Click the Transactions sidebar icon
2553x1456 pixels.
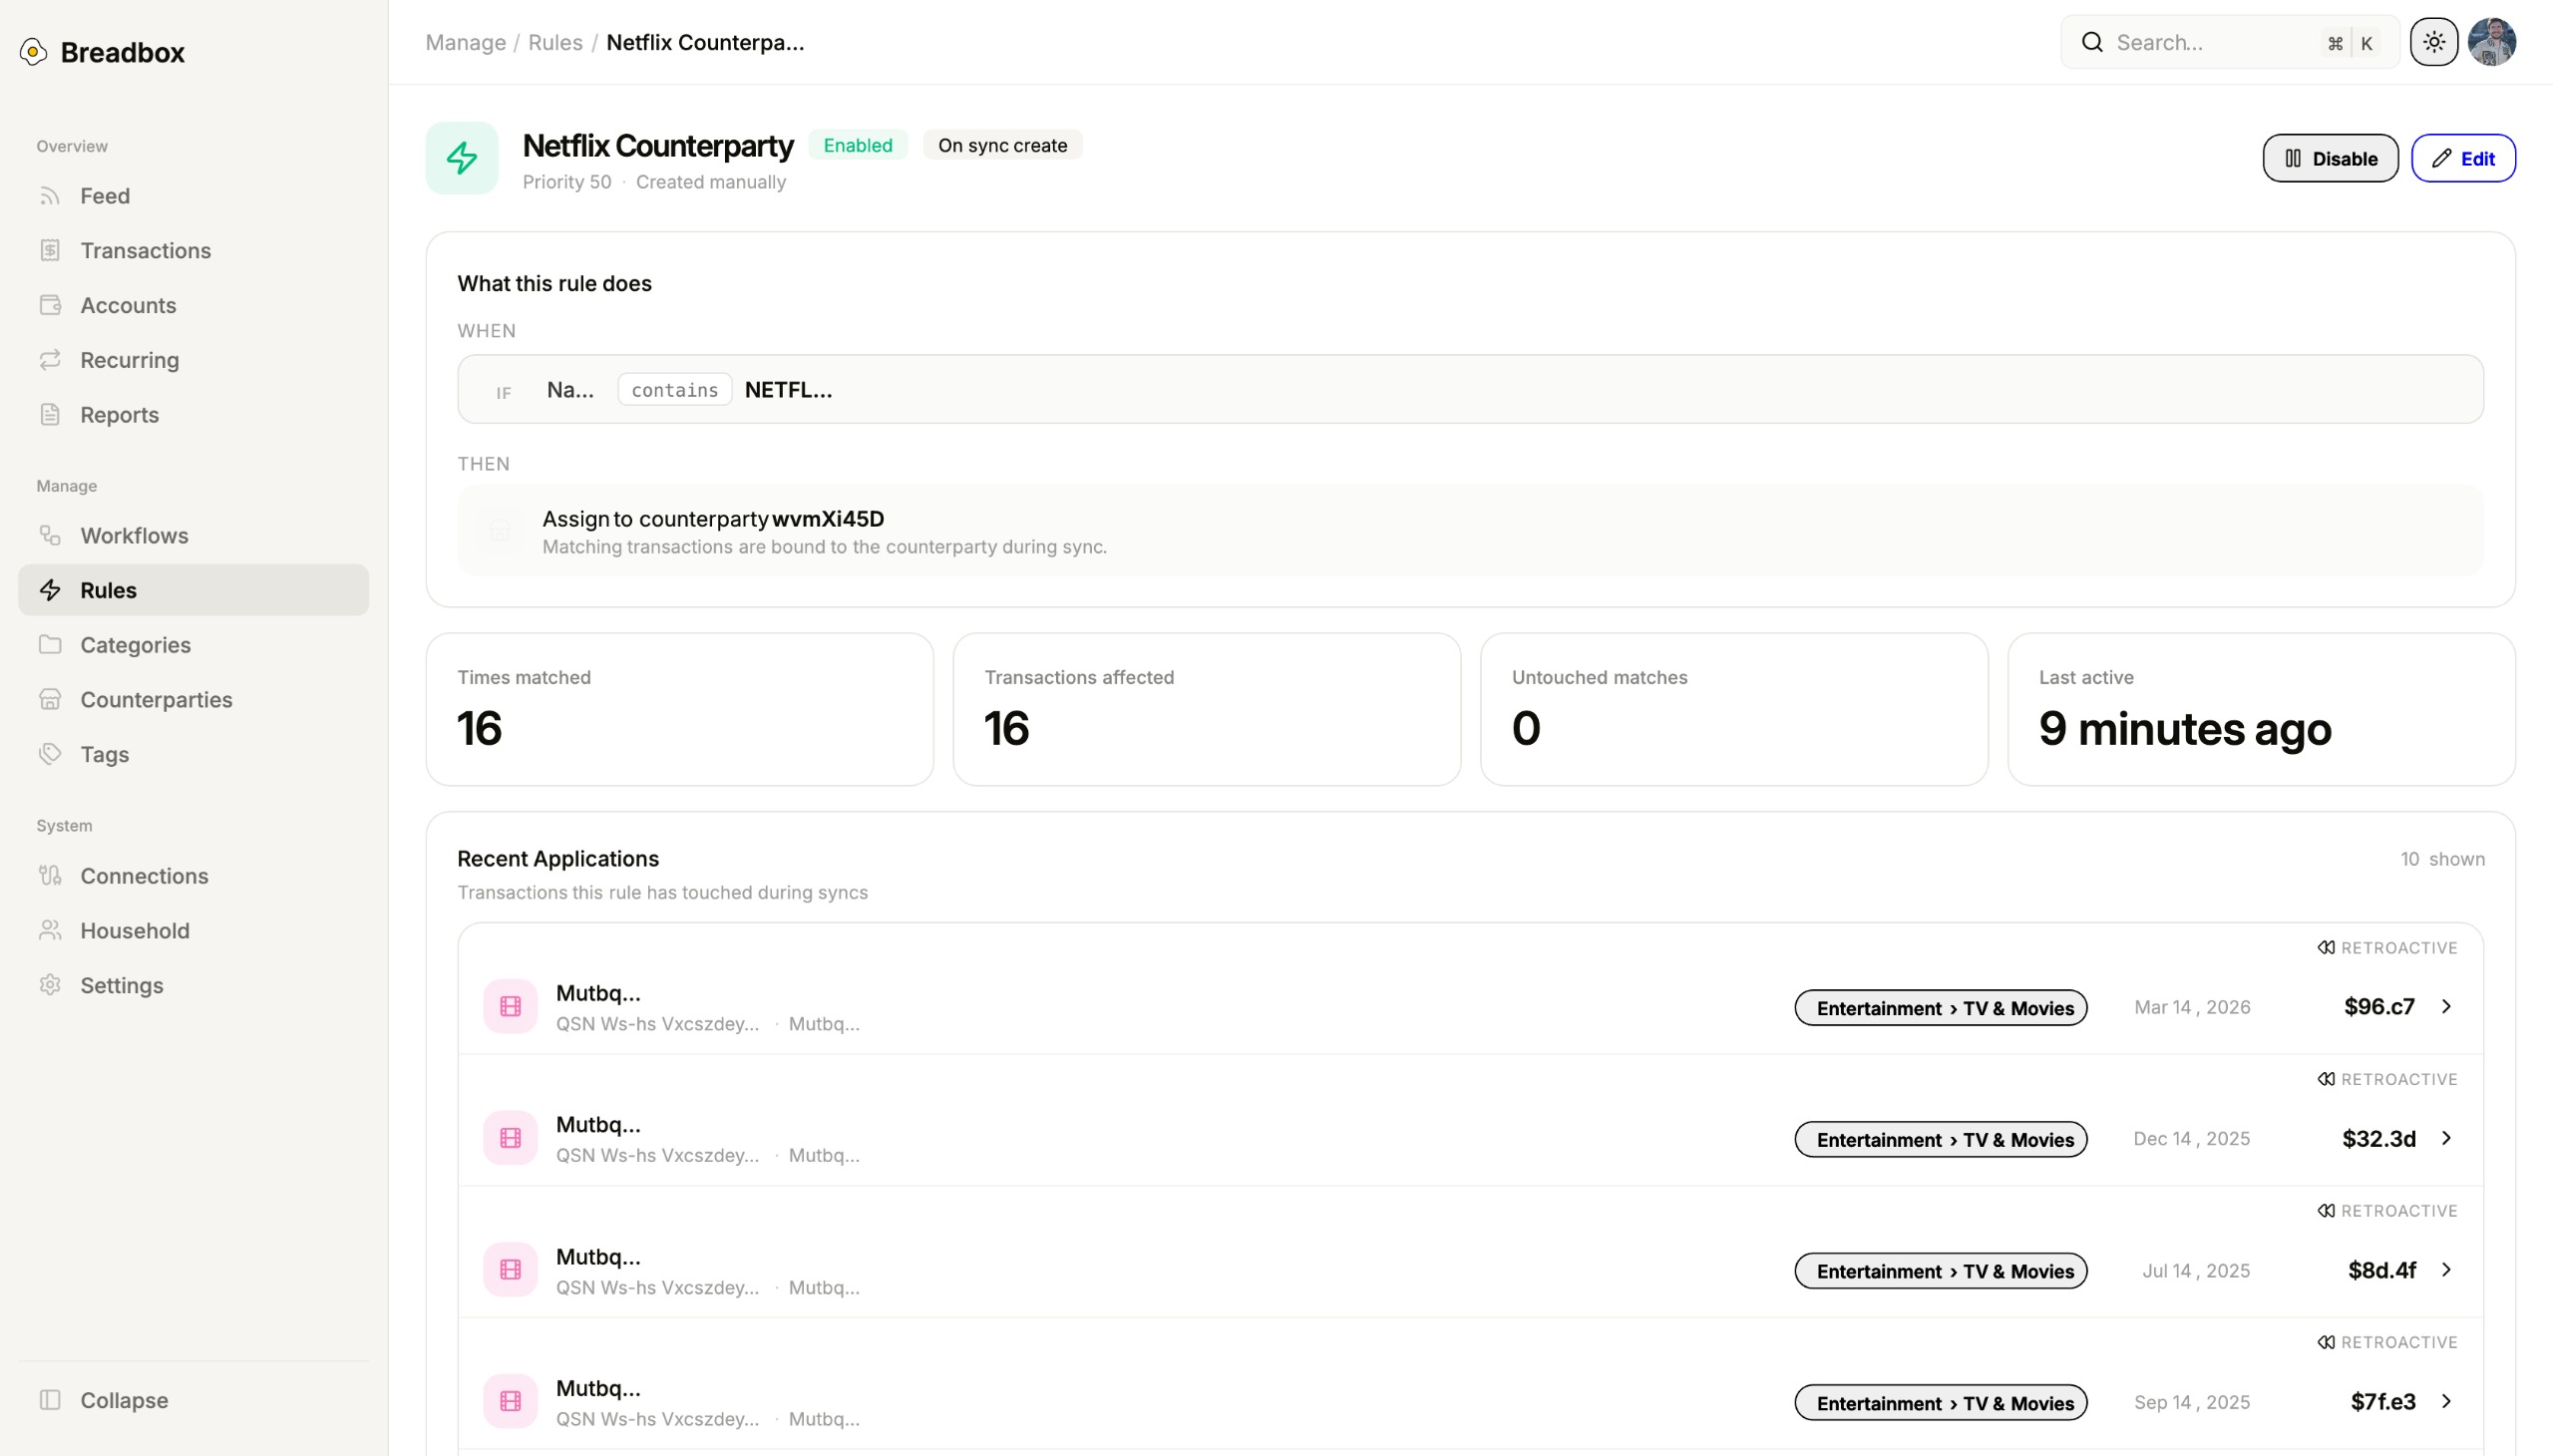click(x=50, y=250)
